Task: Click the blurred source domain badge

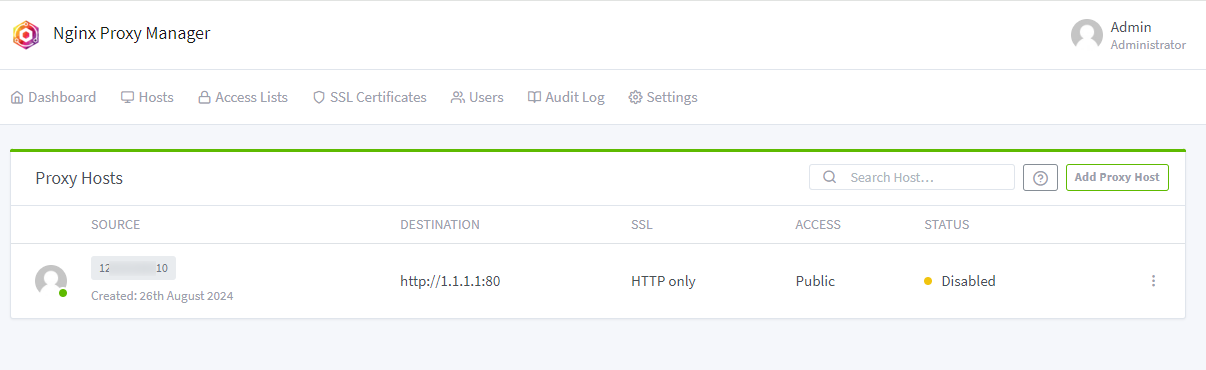Action: coord(133,268)
